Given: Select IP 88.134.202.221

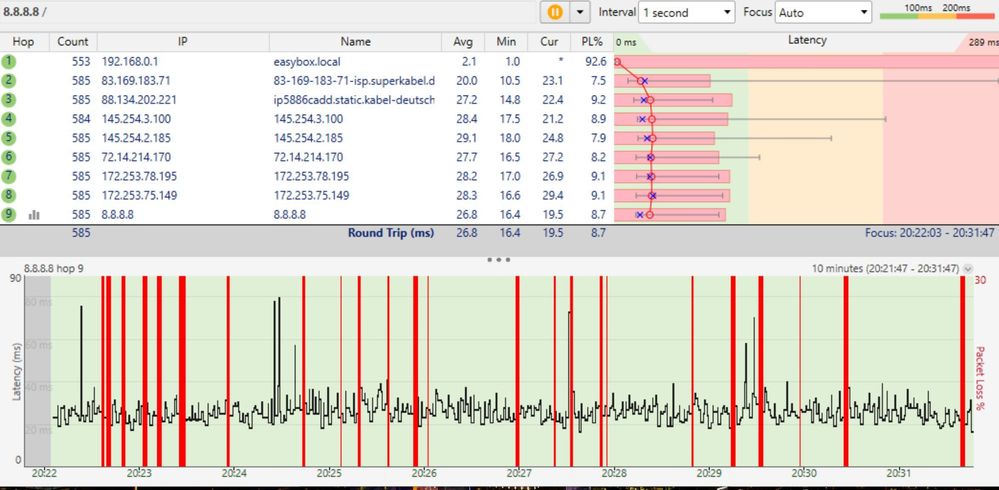Looking at the screenshot, I should [139, 100].
